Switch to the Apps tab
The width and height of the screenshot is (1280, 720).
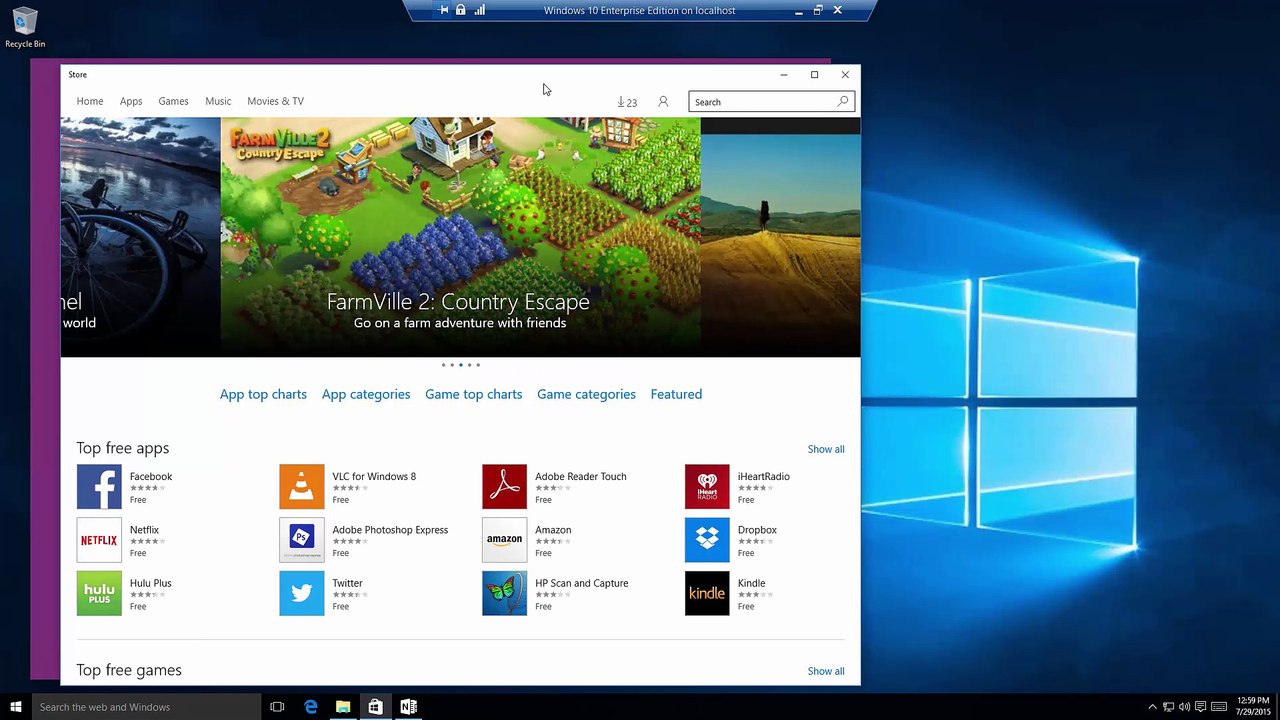click(131, 101)
